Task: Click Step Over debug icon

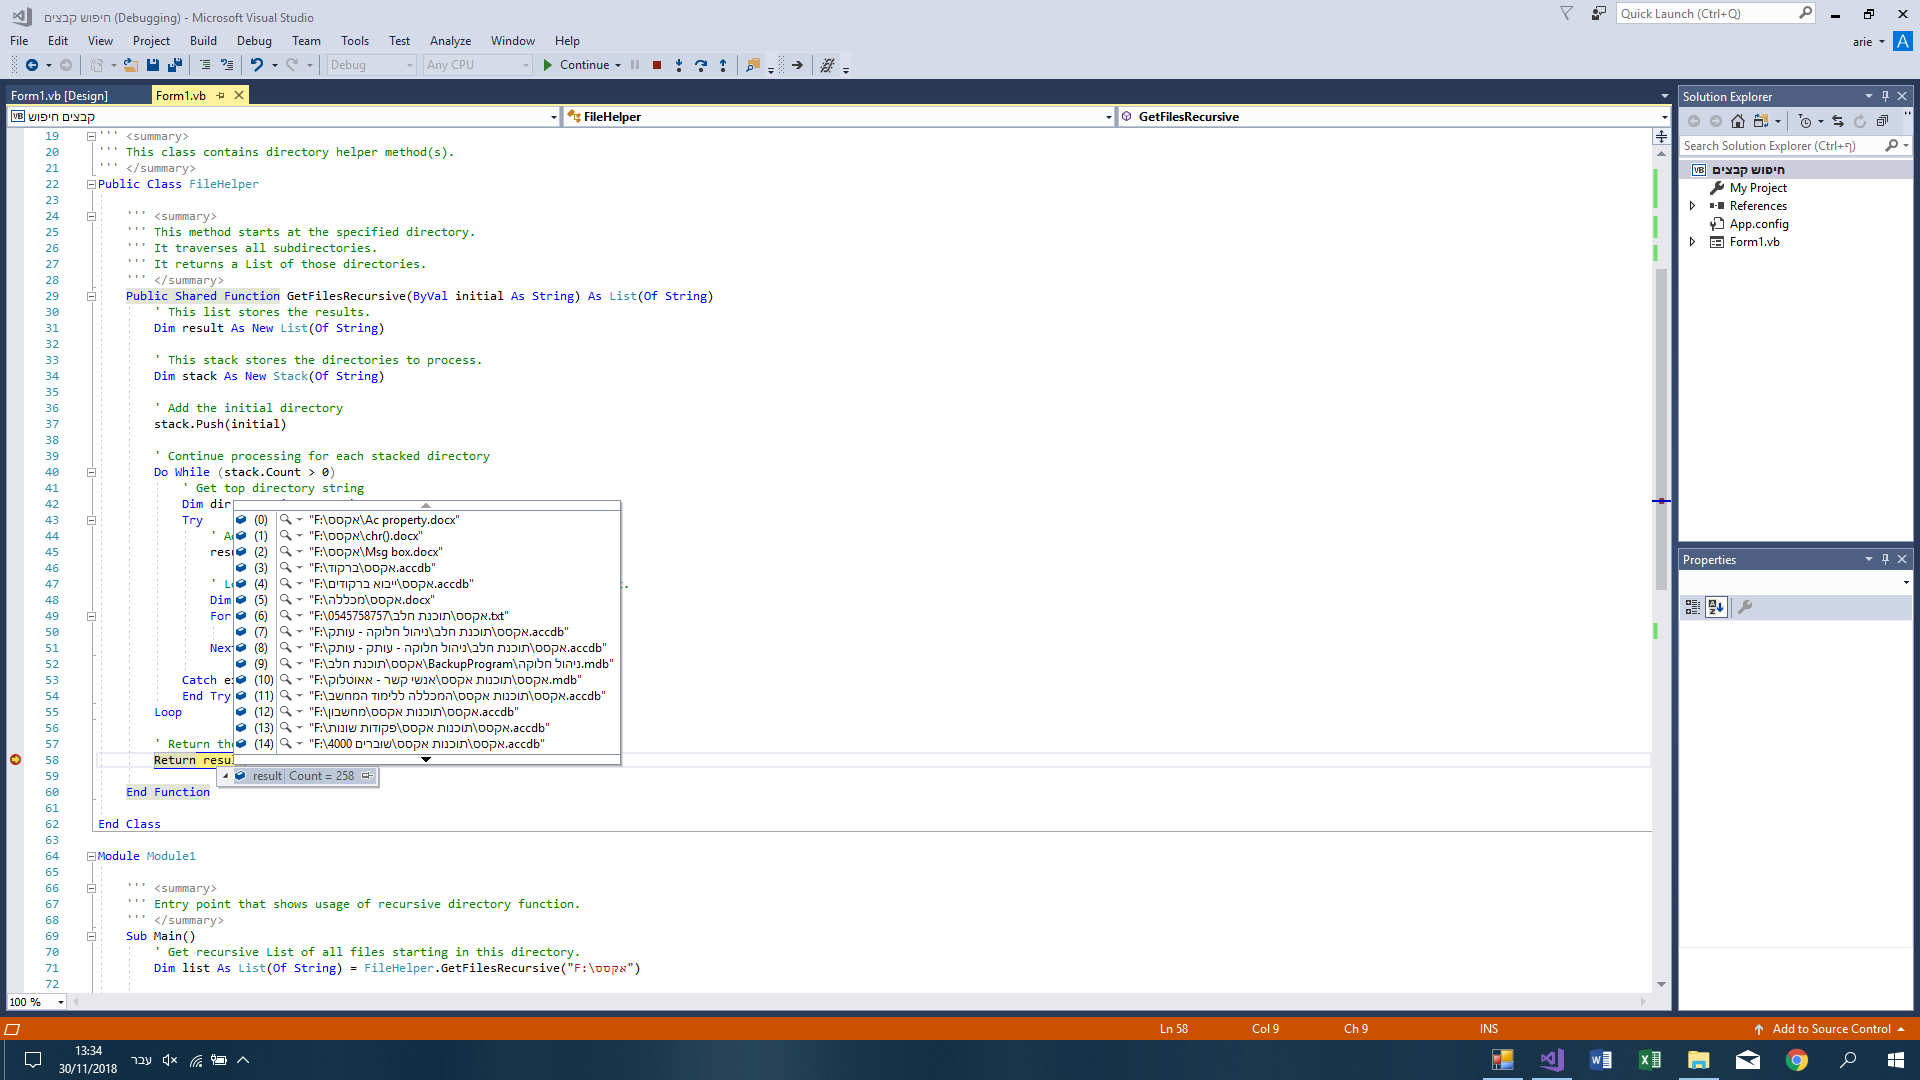Action: coord(700,65)
